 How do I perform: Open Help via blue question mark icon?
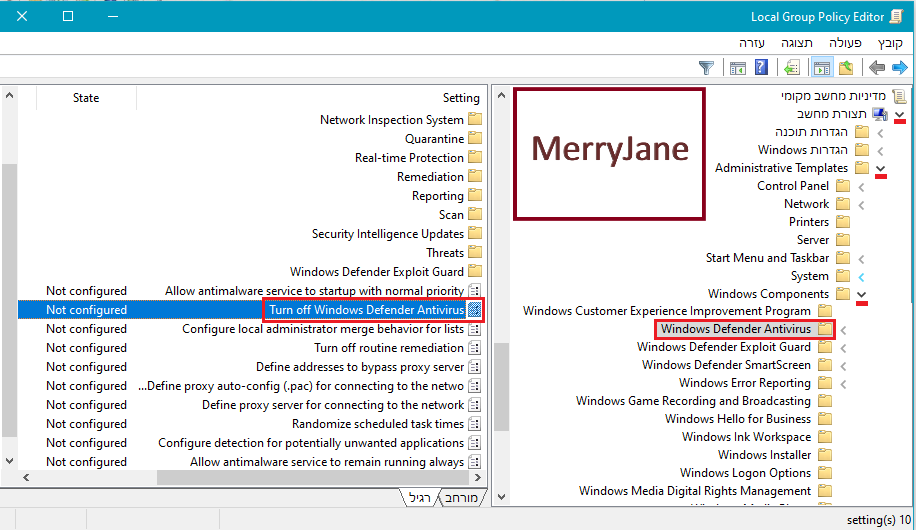click(x=762, y=68)
